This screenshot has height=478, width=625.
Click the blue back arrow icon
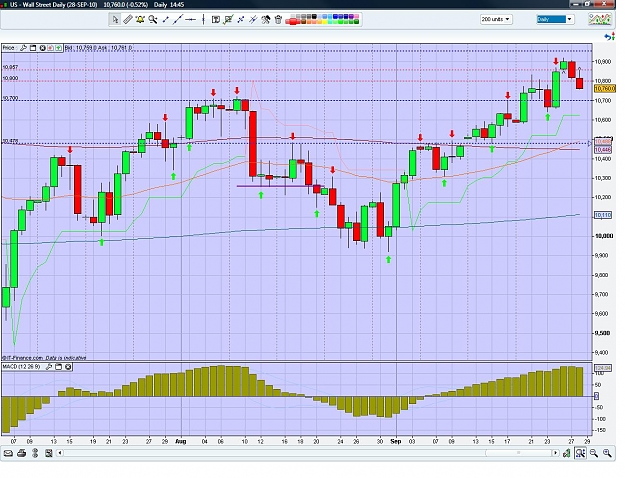pyautogui.click(x=607, y=37)
